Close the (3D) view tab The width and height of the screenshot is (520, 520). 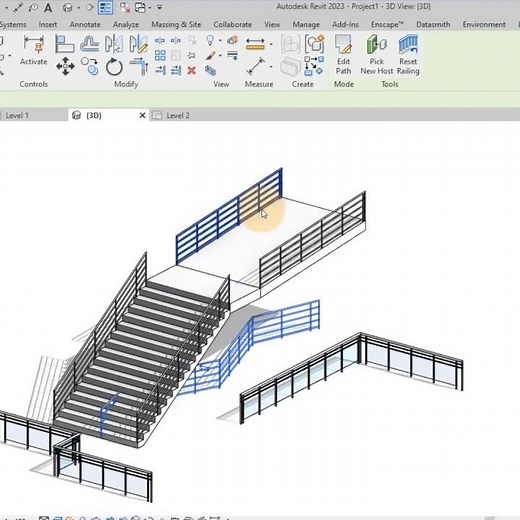(142, 115)
